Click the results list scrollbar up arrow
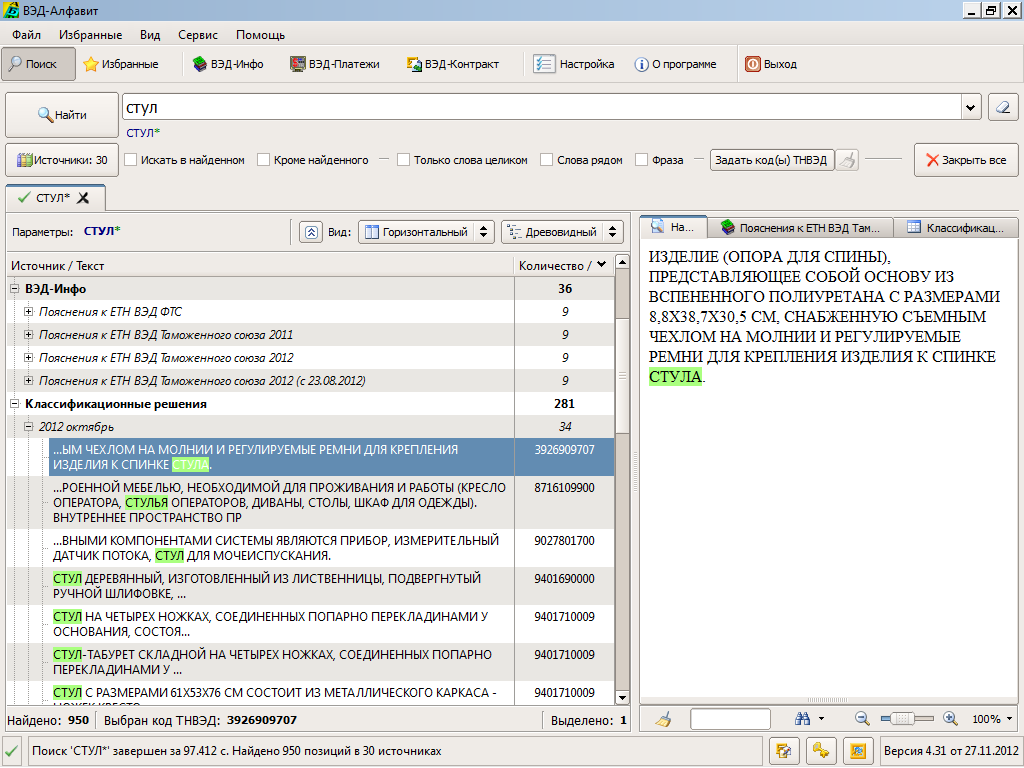 tap(622, 263)
